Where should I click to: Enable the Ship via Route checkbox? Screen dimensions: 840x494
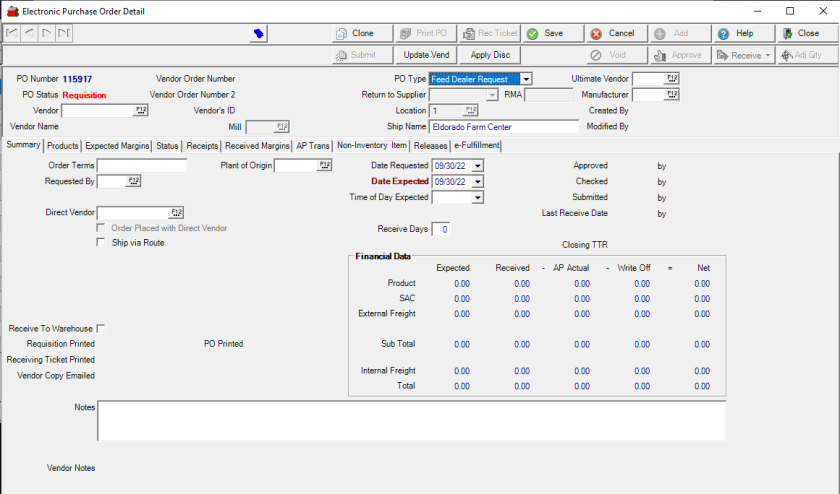tap(101, 243)
